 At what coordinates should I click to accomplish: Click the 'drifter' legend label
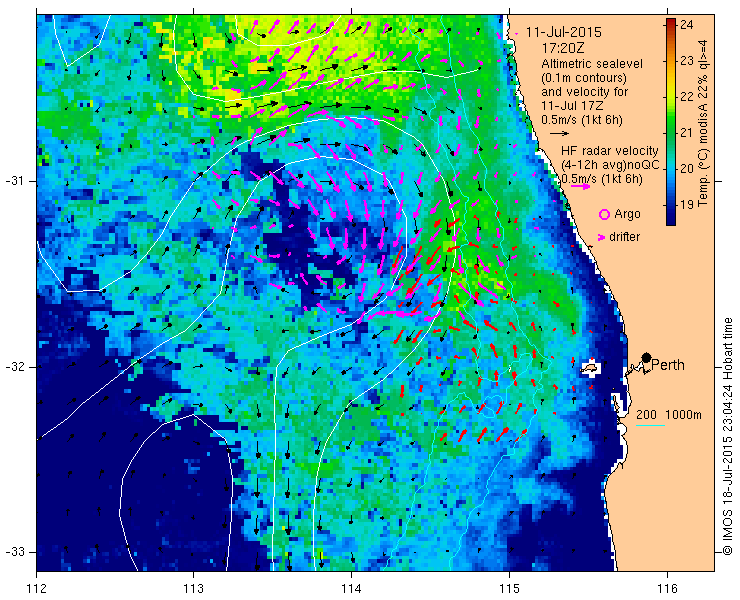(624, 237)
